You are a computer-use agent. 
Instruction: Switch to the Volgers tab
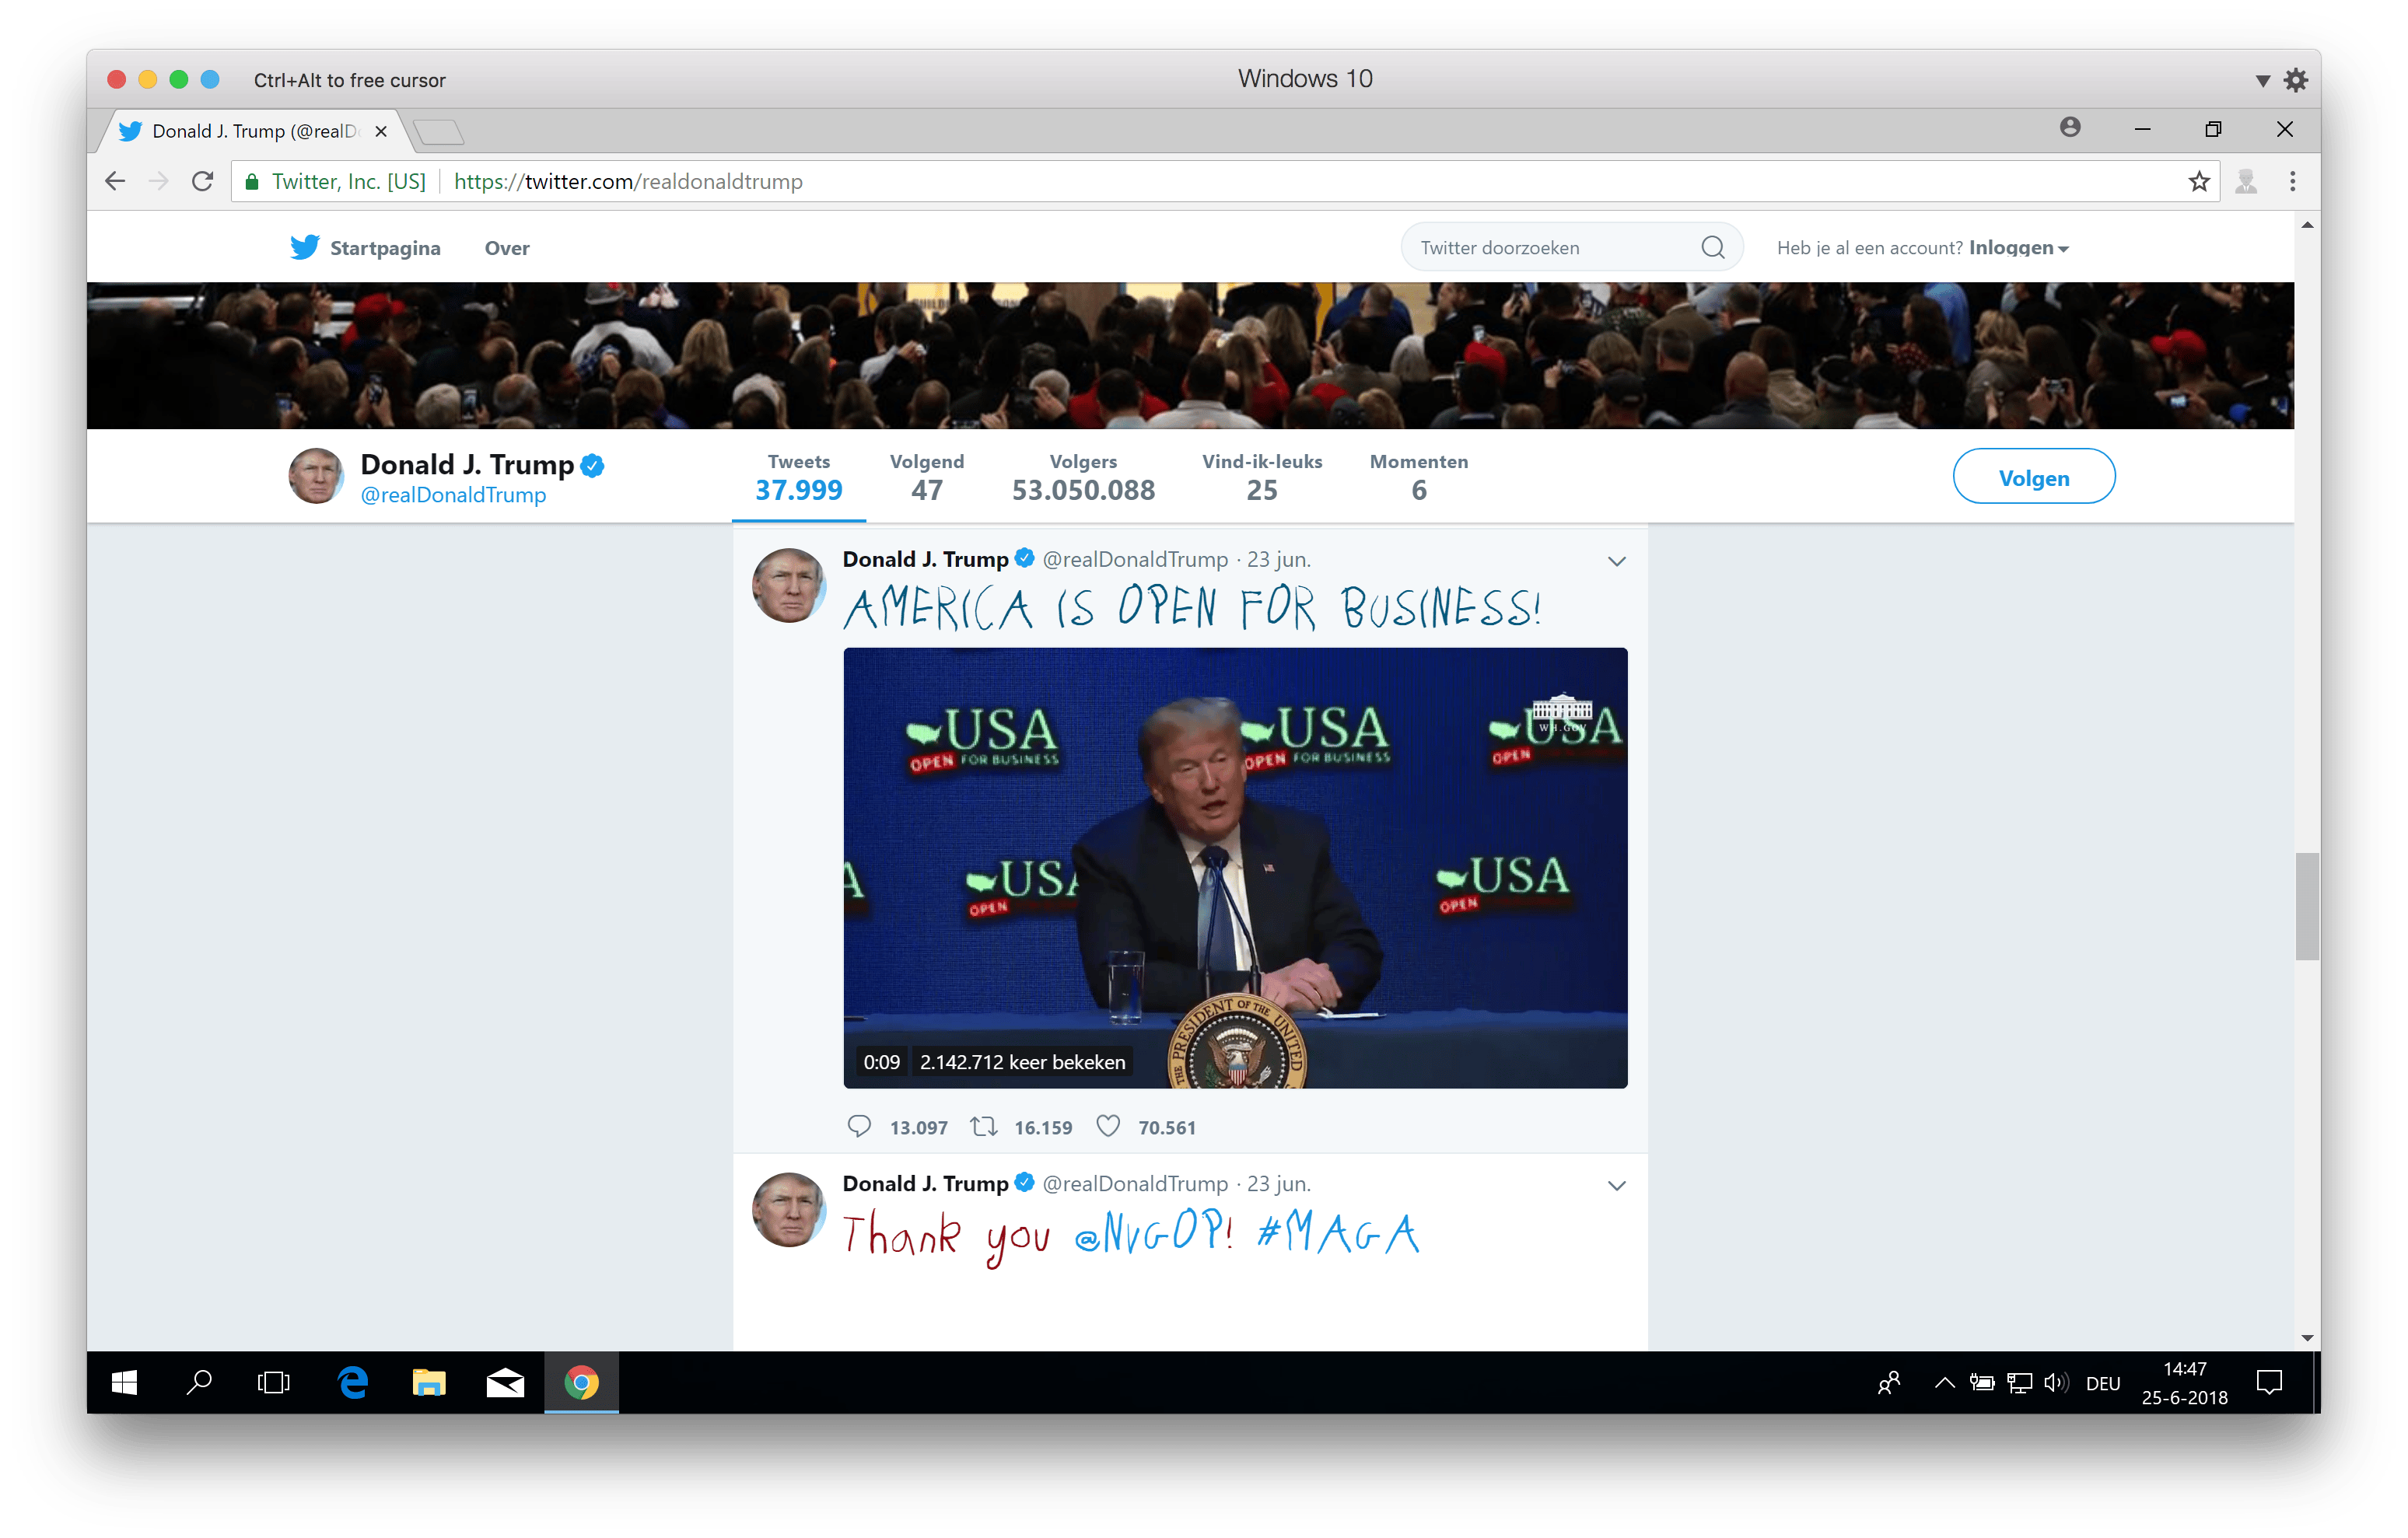coord(1082,476)
